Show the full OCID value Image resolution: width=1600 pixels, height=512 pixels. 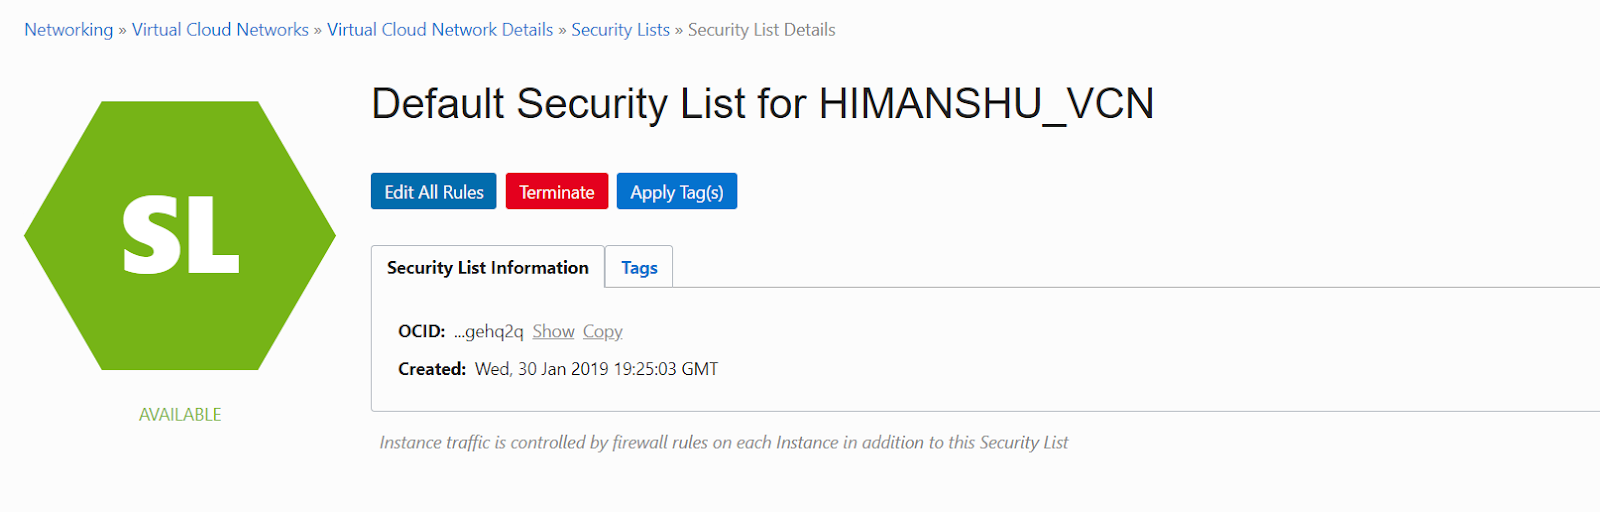tap(553, 331)
